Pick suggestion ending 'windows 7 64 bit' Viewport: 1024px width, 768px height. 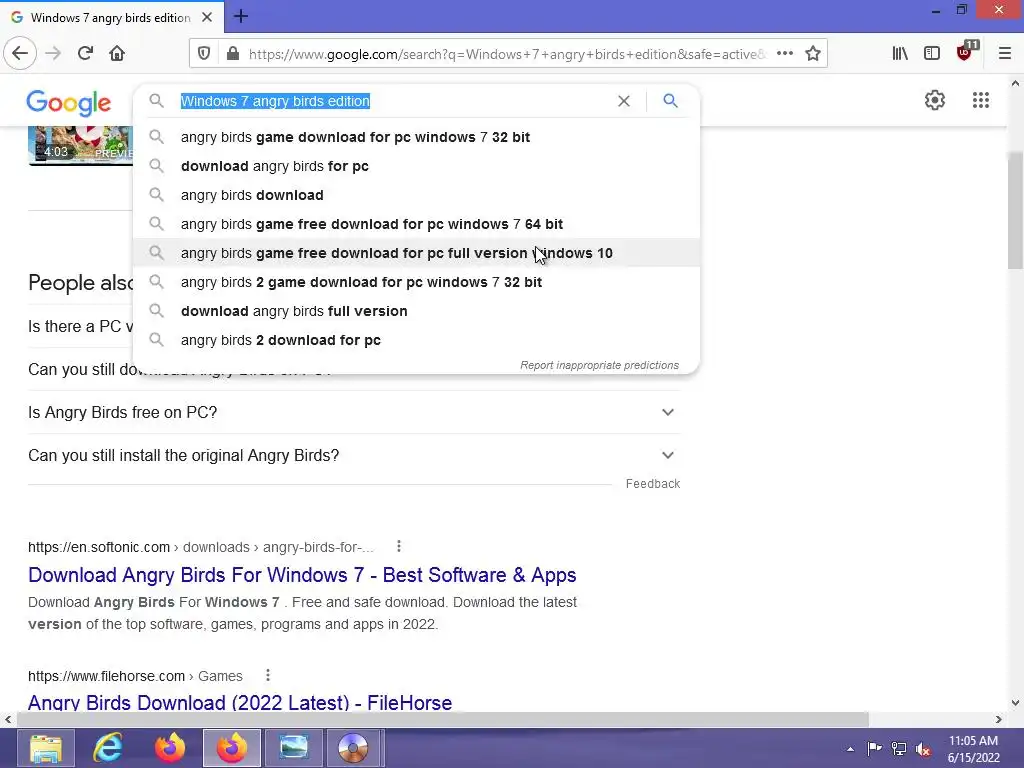point(416,224)
